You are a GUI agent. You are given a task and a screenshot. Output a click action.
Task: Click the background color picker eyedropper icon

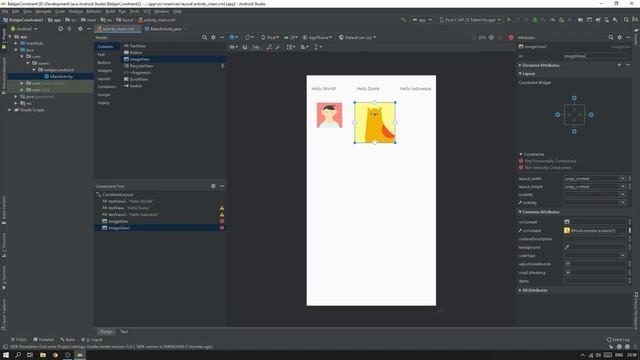point(567,247)
